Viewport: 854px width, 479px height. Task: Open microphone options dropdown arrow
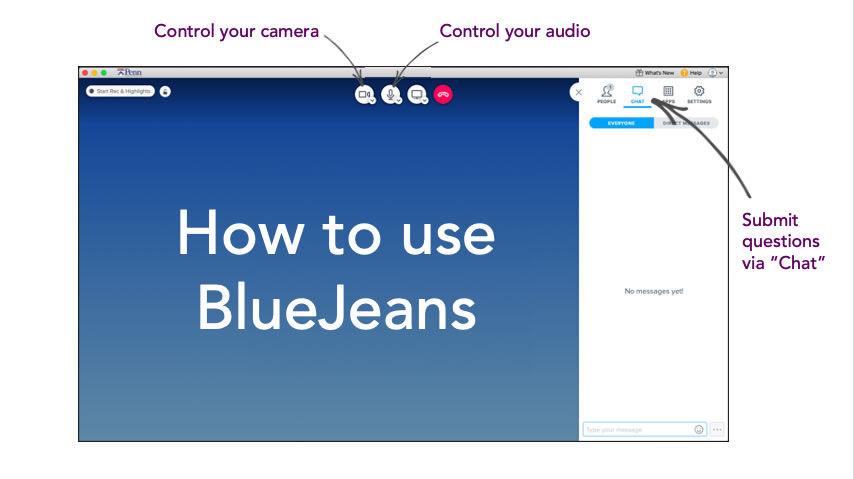pyautogui.click(x=399, y=100)
